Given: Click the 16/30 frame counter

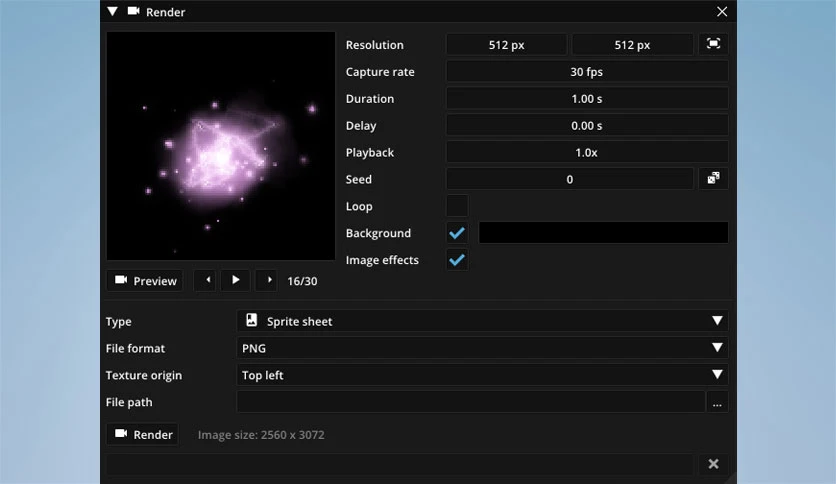Looking at the screenshot, I should [x=302, y=281].
